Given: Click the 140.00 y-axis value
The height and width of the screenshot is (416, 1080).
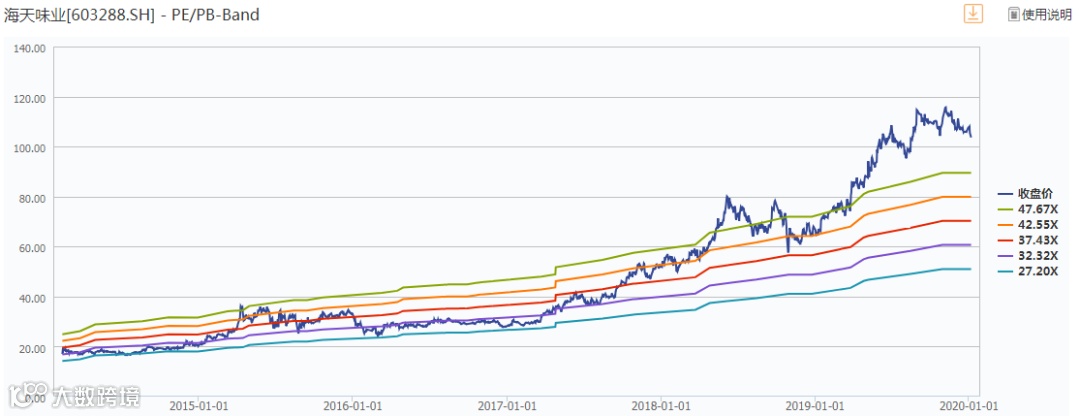Looking at the screenshot, I should tap(30, 49).
